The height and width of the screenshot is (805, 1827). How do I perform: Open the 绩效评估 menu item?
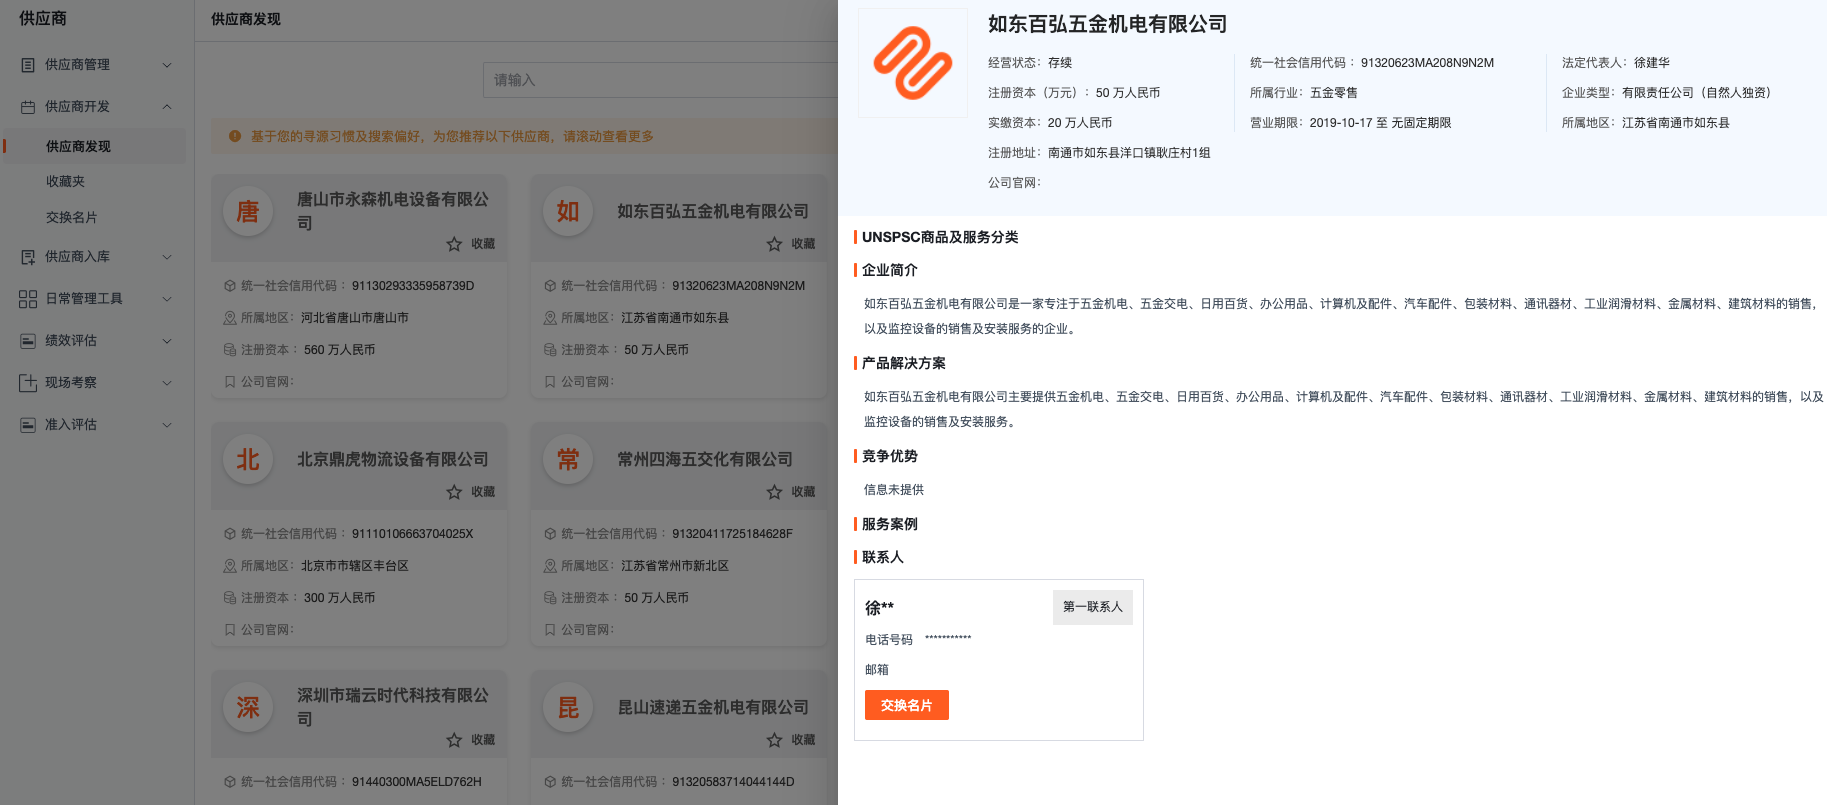(96, 341)
